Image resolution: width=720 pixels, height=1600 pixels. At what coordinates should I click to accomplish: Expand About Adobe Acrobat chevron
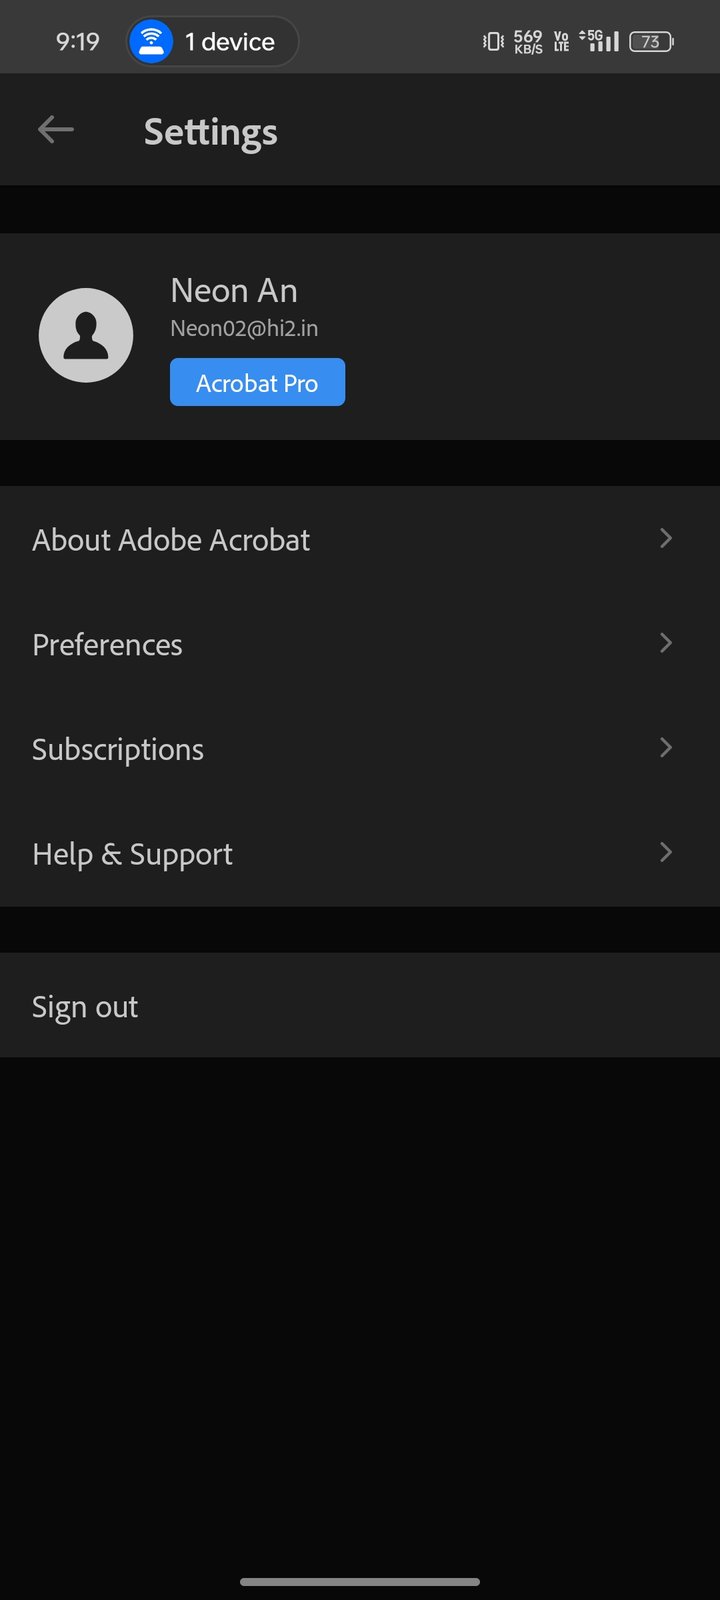(x=666, y=539)
